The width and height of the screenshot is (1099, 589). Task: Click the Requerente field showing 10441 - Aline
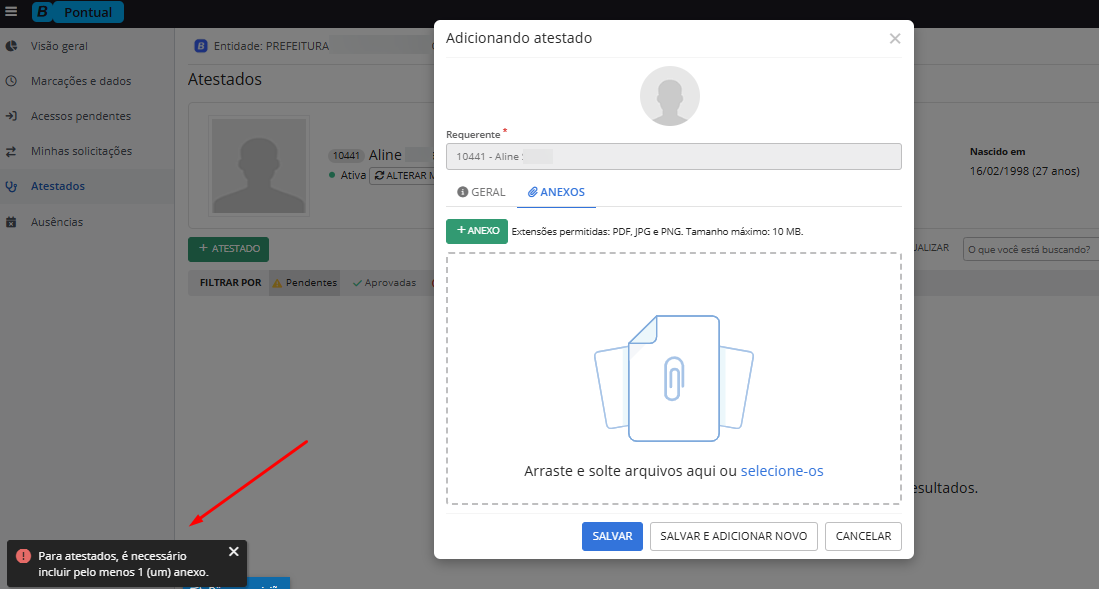point(674,156)
